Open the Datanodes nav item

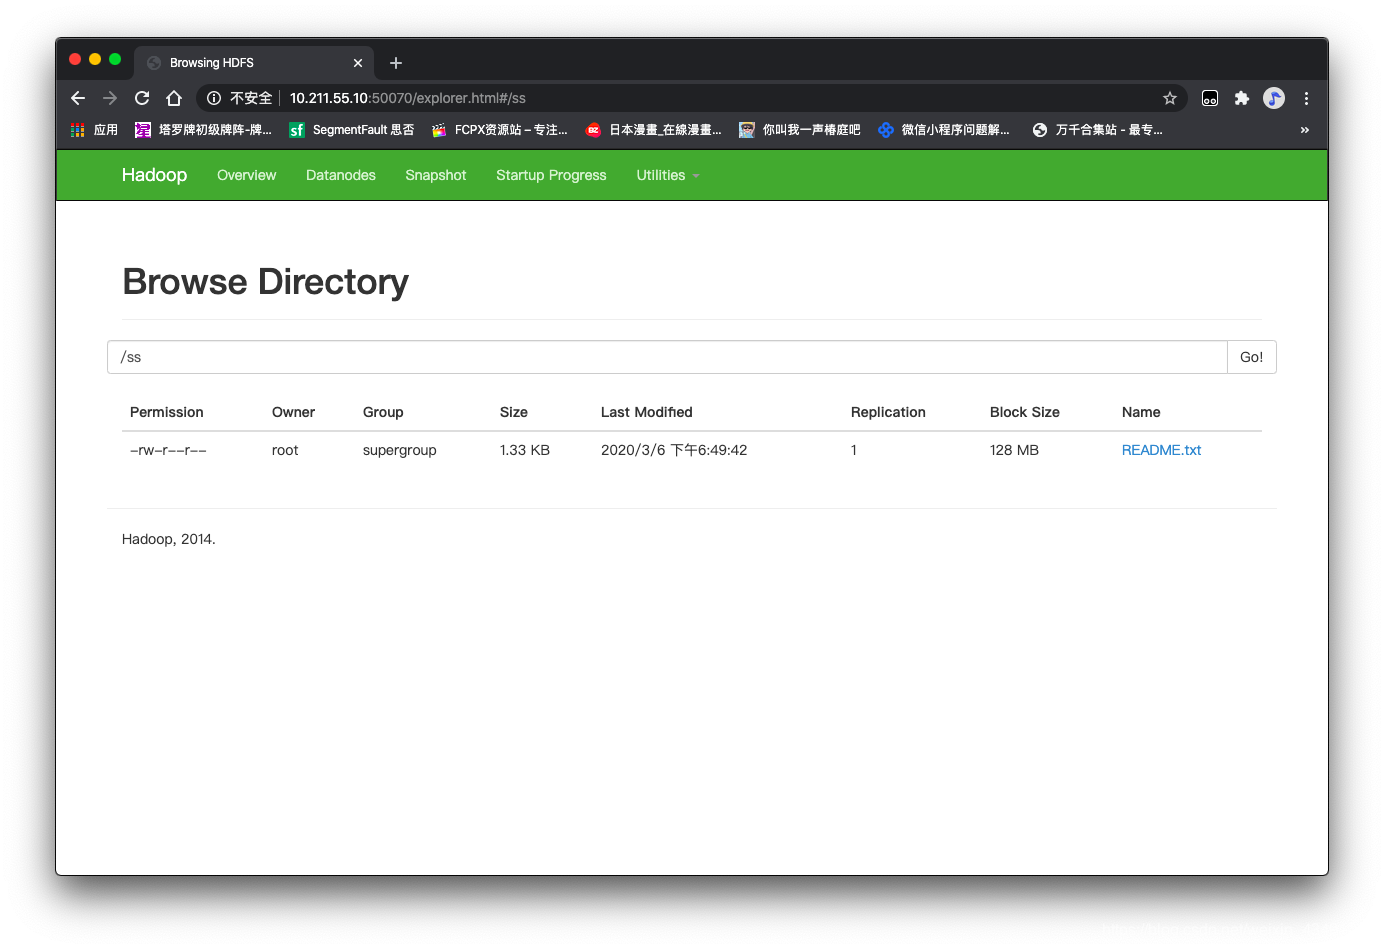pos(341,175)
